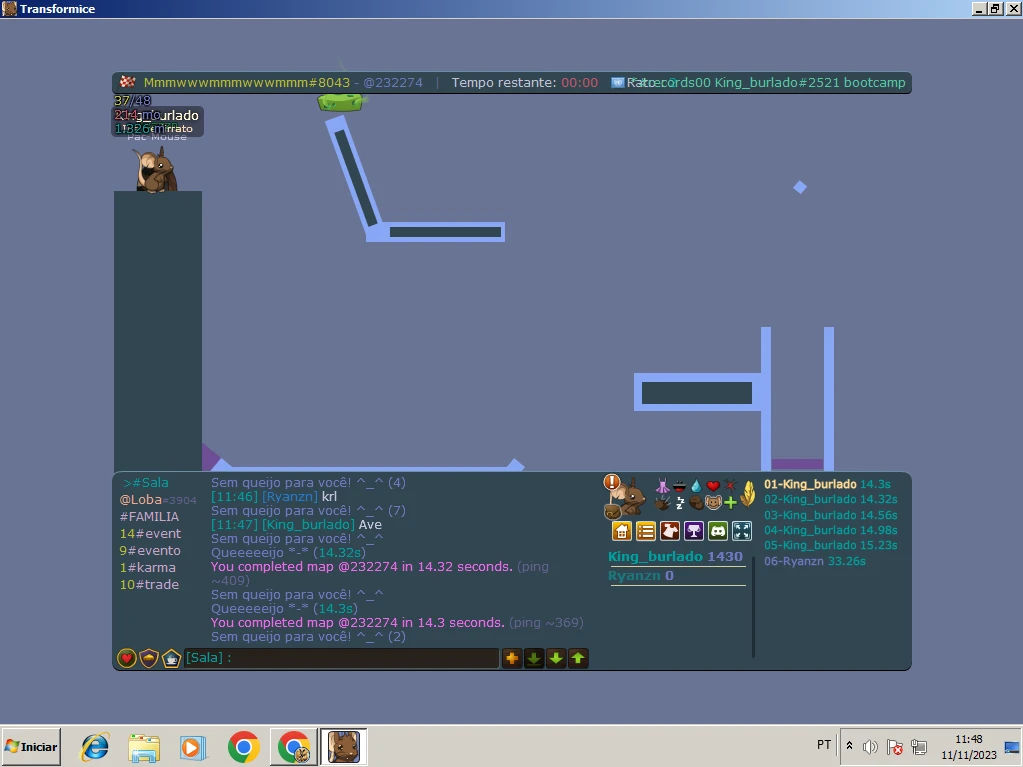Open the shop dress icon
This screenshot has height=767, width=1023.
click(670, 531)
